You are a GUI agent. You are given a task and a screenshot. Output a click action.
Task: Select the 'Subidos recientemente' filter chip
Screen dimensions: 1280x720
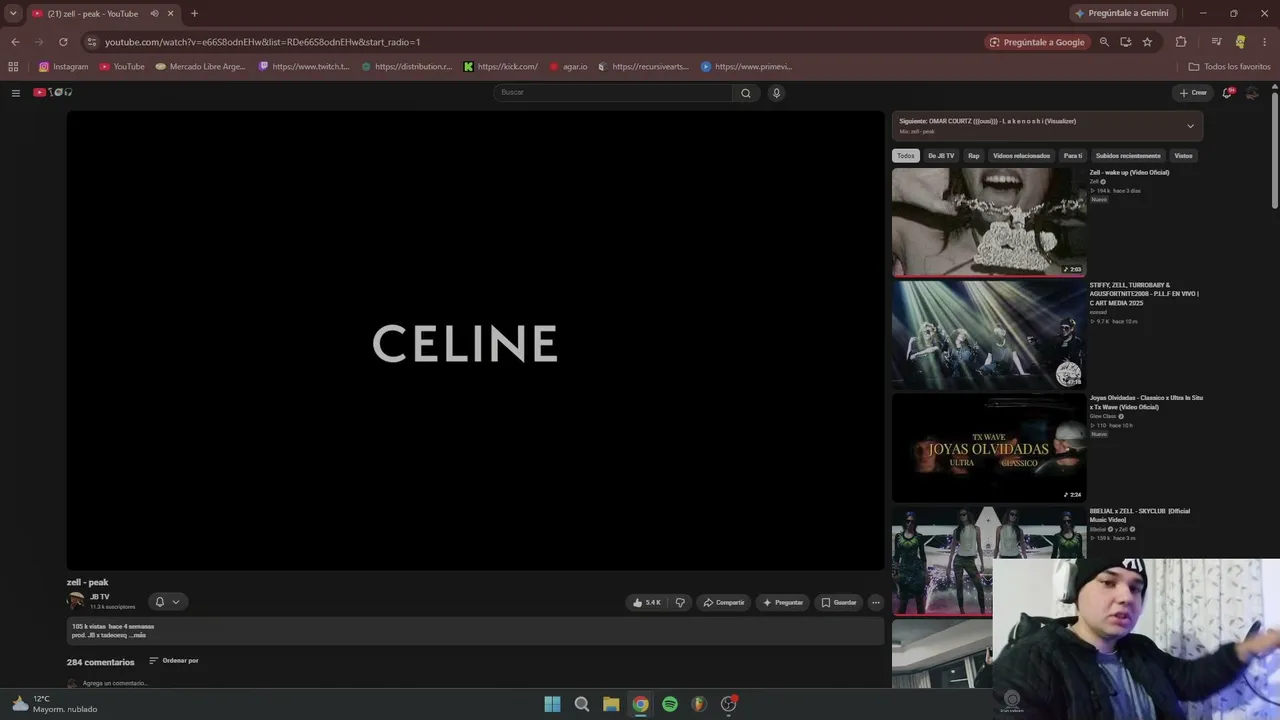[x=1128, y=156]
